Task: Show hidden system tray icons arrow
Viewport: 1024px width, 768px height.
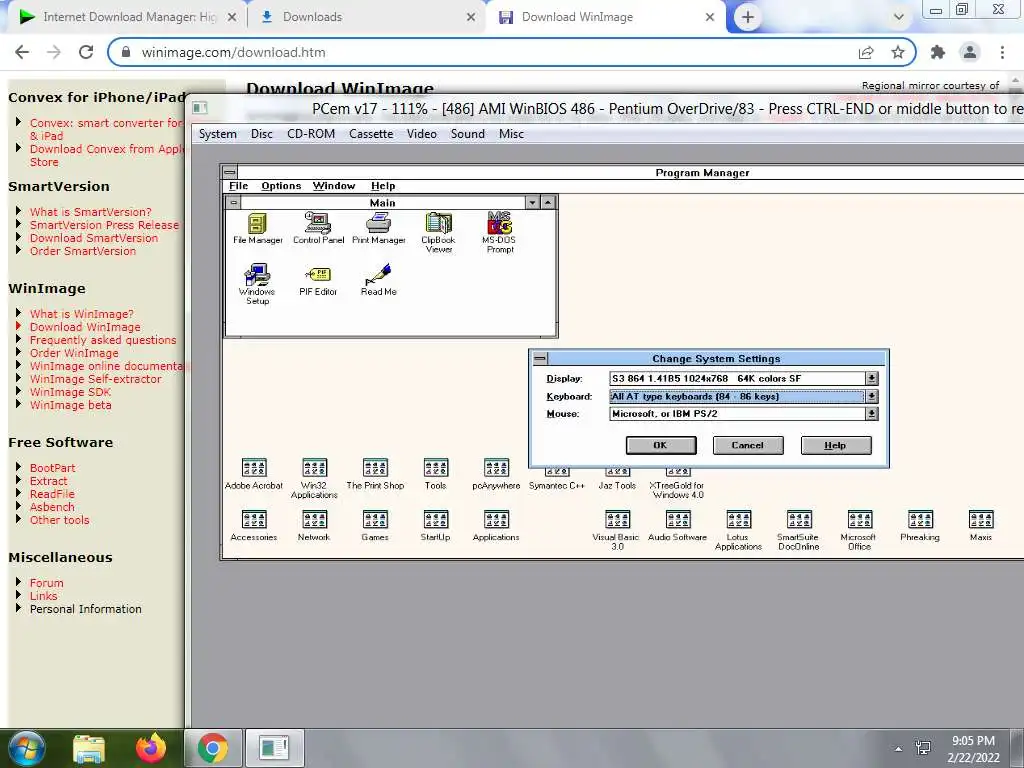Action: (899, 748)
